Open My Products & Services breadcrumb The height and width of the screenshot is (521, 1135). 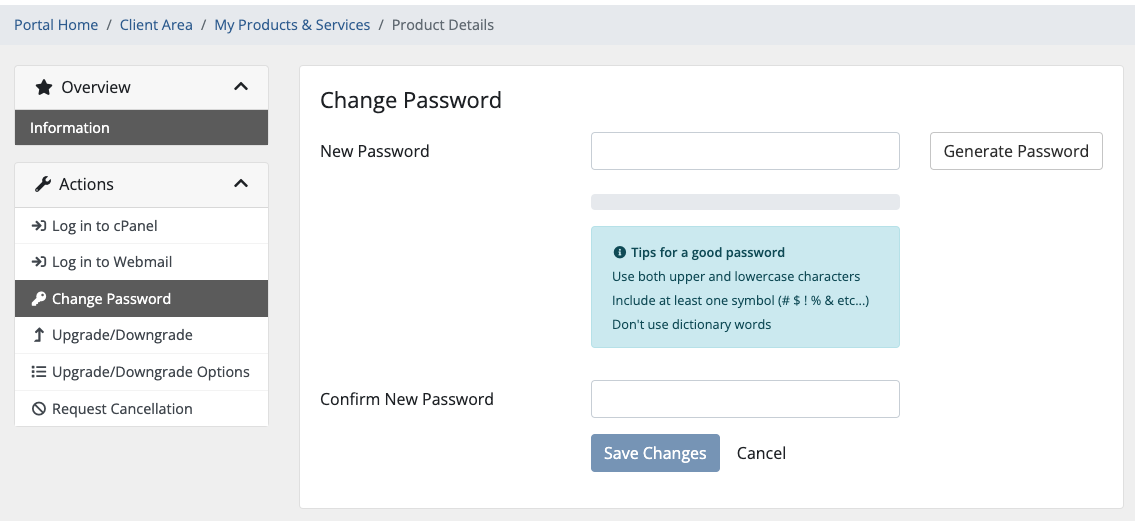[x=292, y=25]
